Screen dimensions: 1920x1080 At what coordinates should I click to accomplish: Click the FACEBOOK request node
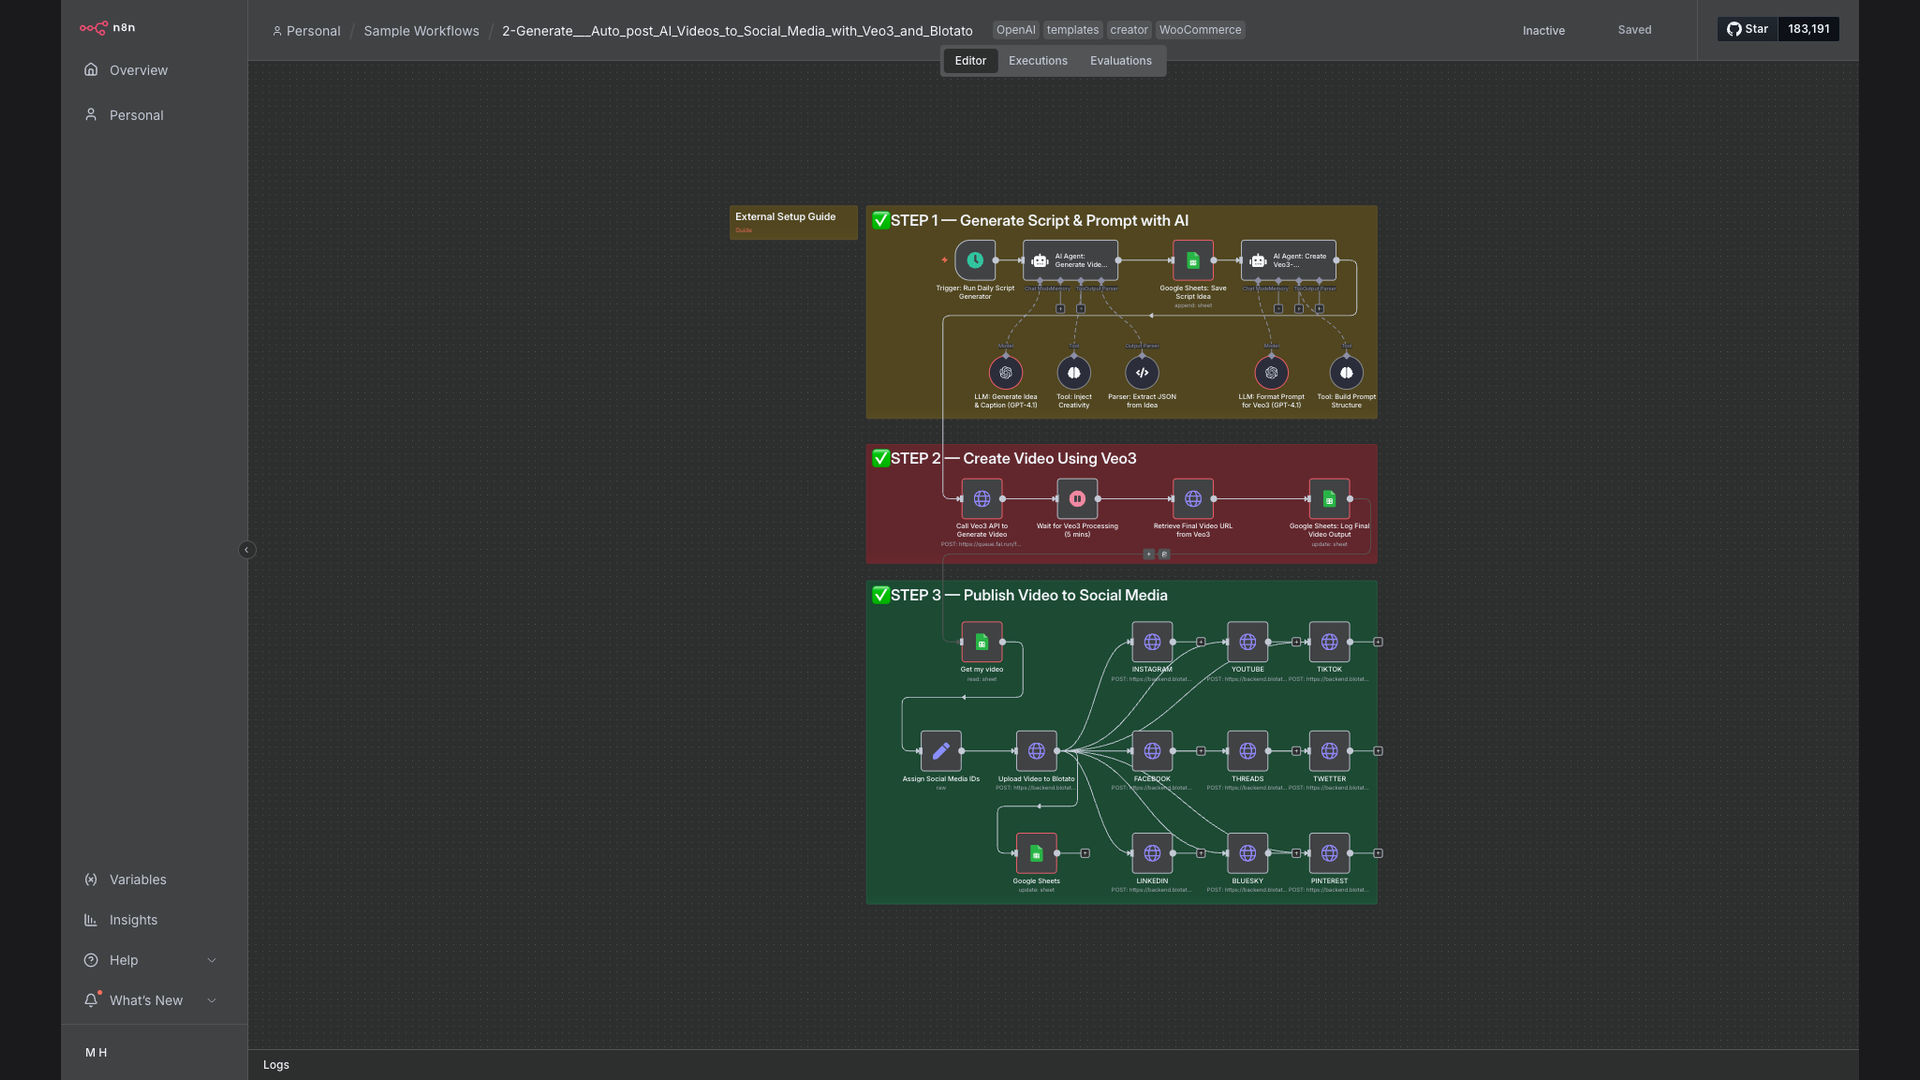coord(1152,750)
